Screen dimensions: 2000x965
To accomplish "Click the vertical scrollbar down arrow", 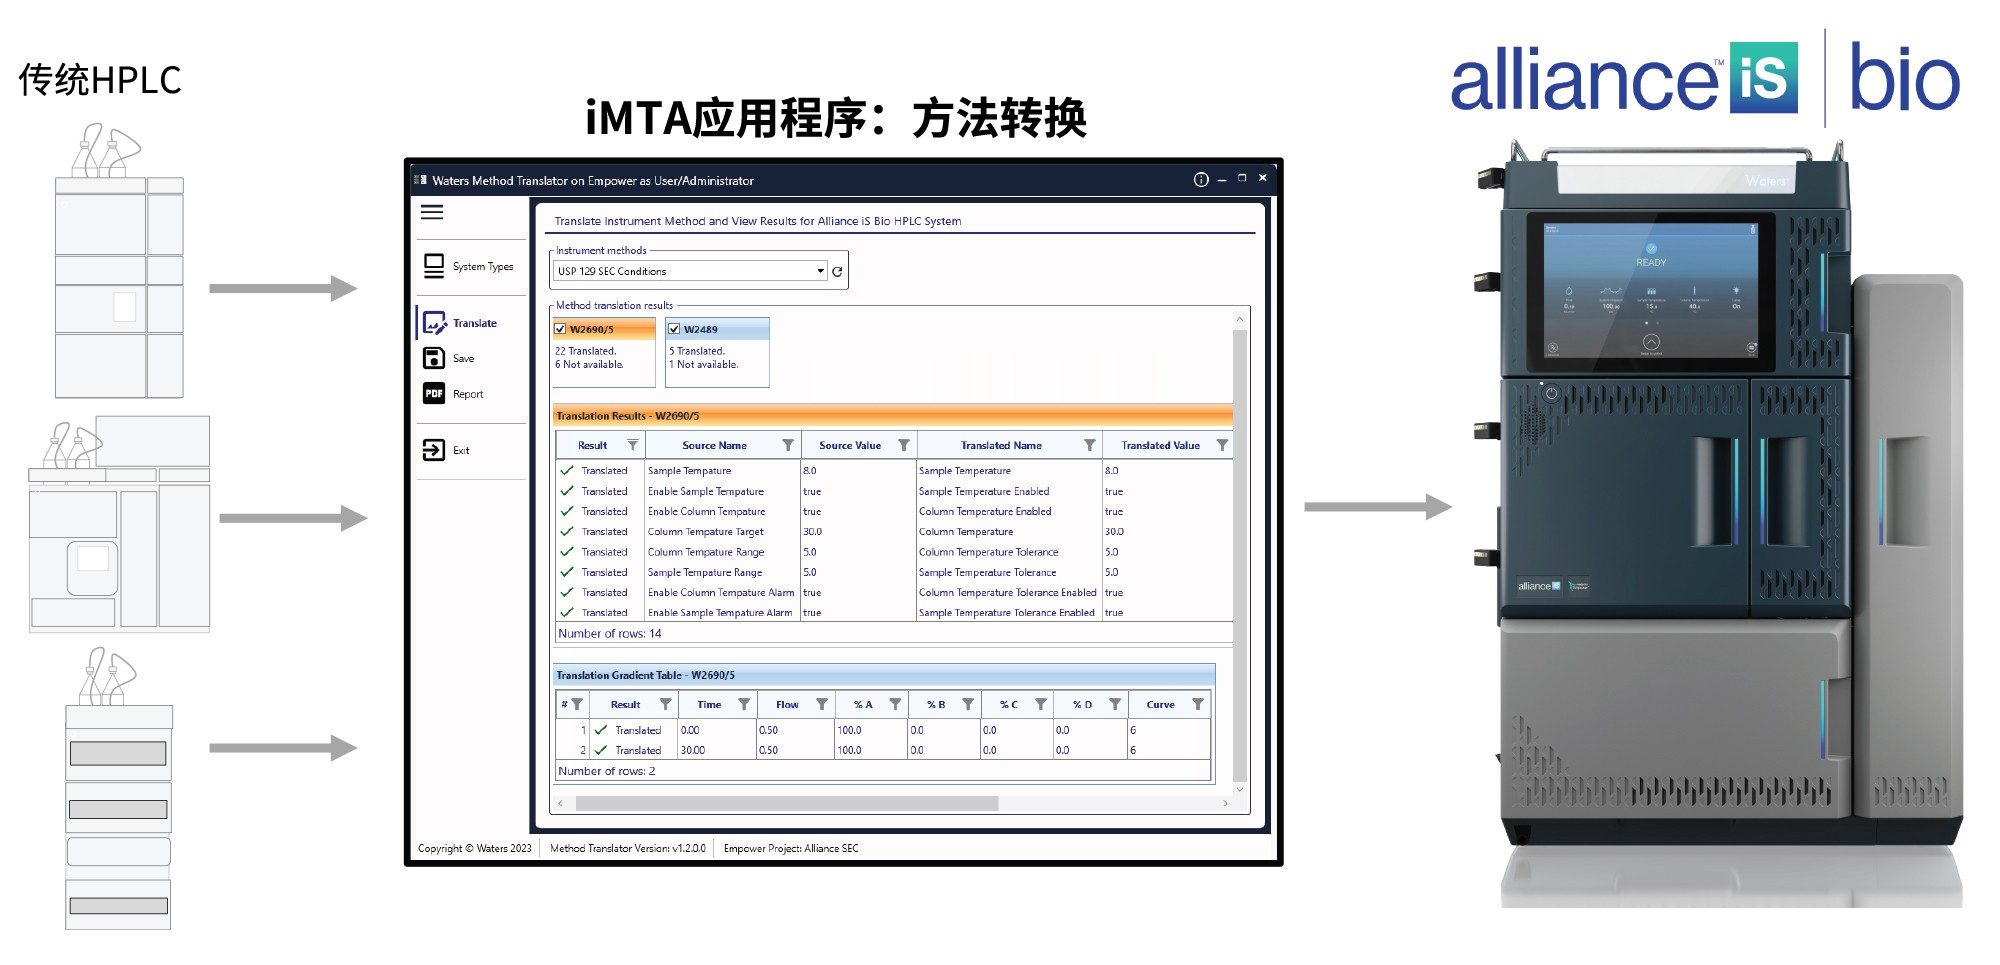I will [x=1240, y=789].
